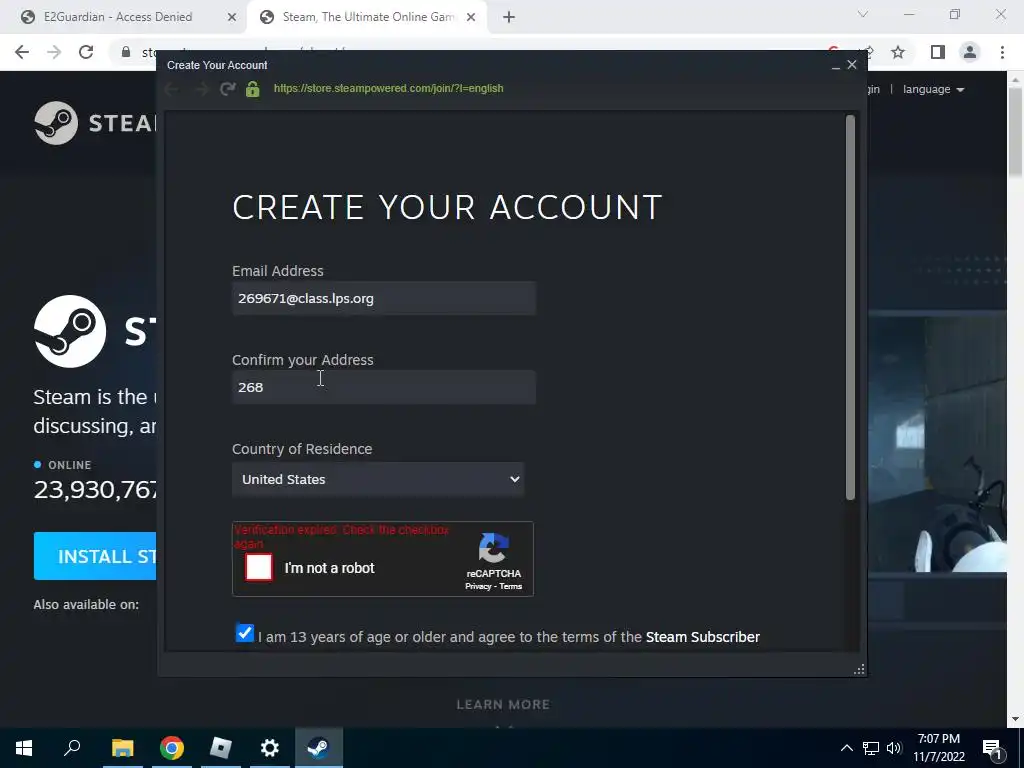Close the Create Your Account window

point(852,65)
